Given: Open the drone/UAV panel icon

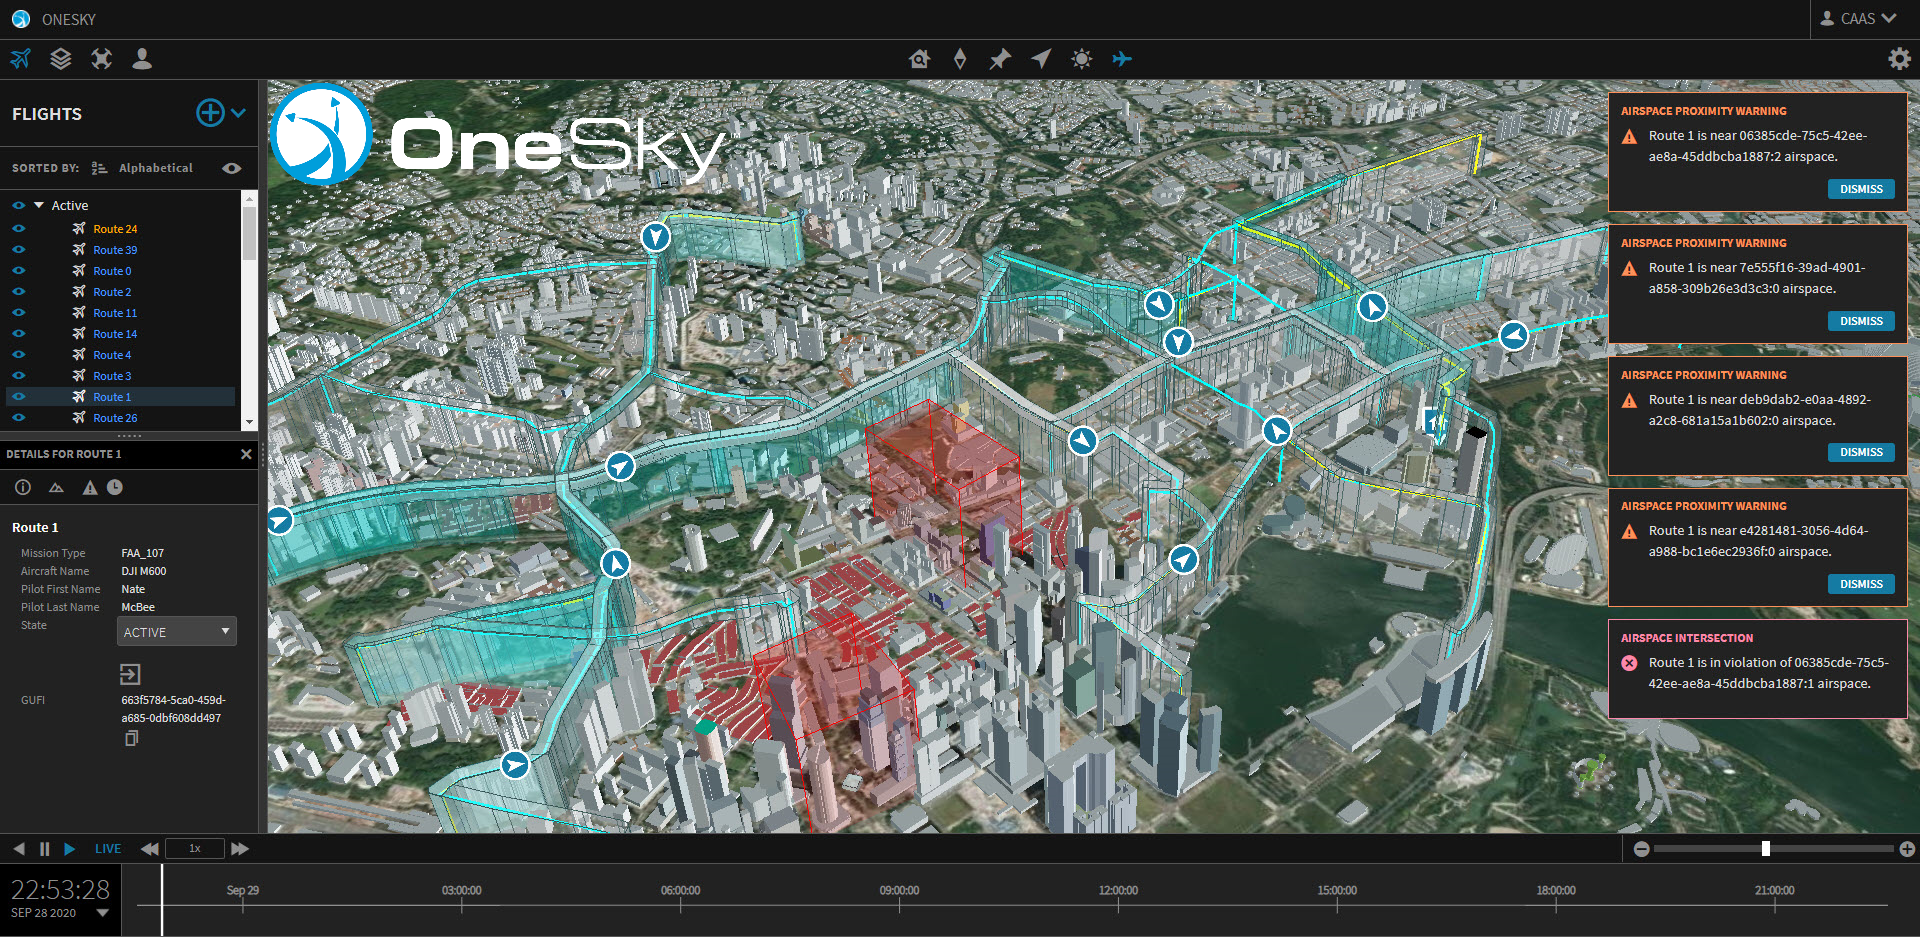Looking at the screenshot, I should 101,59.
